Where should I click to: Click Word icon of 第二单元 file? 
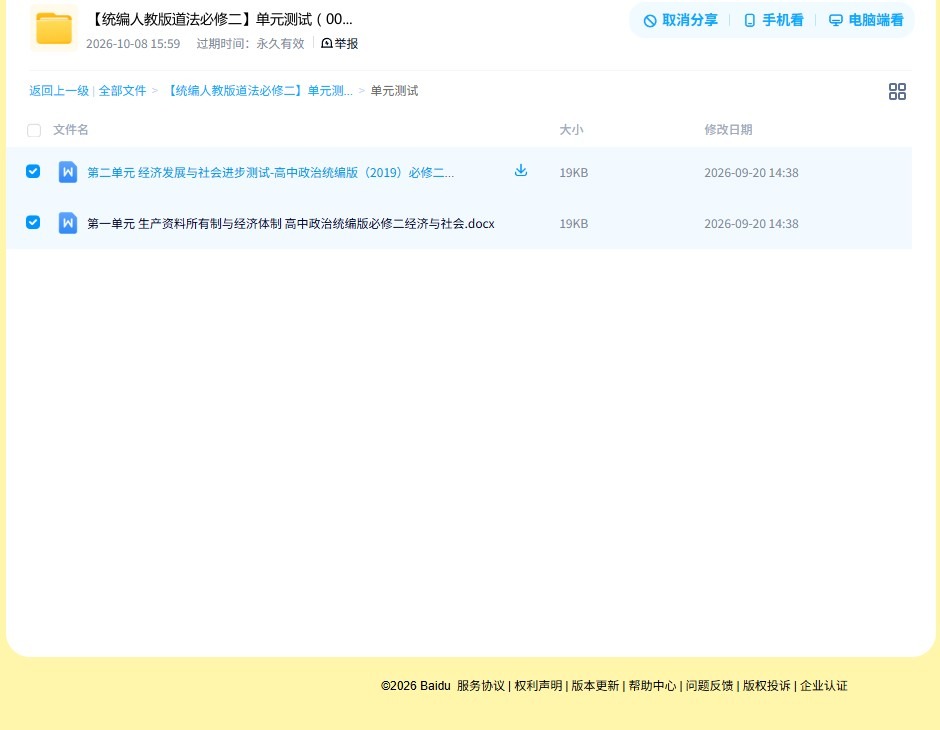coord(68,172)
